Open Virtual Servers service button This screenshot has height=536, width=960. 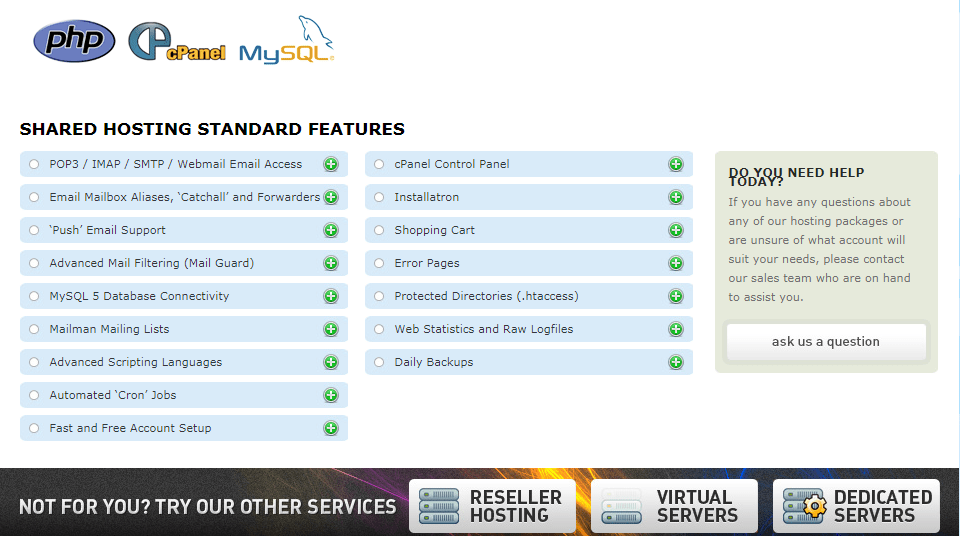coord(674,506)
